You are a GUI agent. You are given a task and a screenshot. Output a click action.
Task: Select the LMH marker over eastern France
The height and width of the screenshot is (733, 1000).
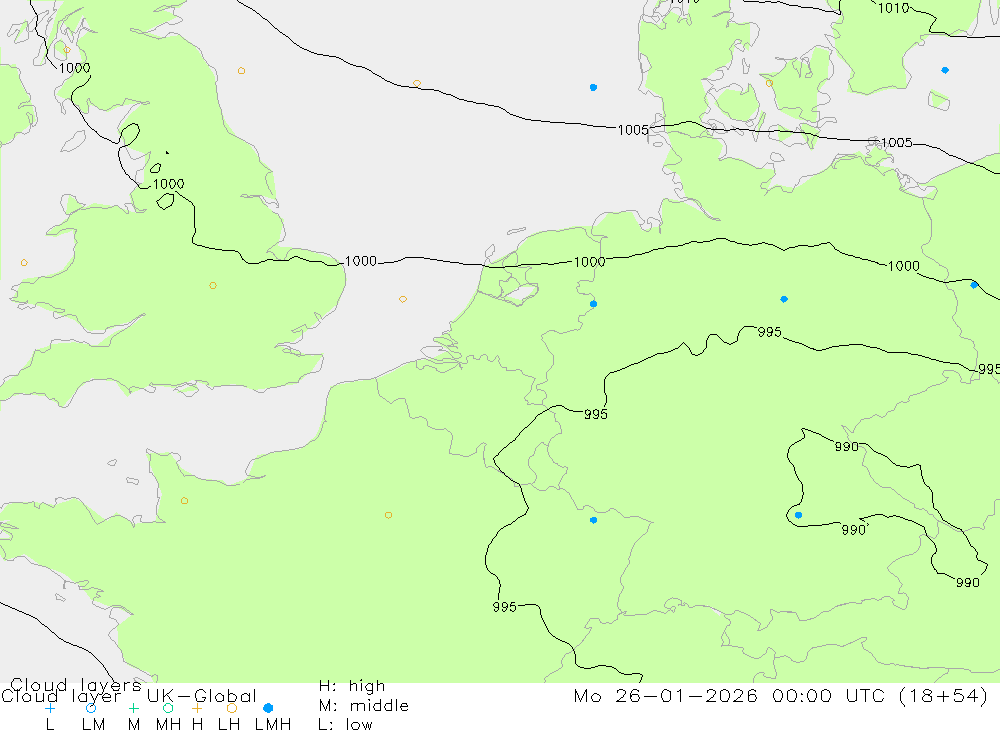point(593,521)
